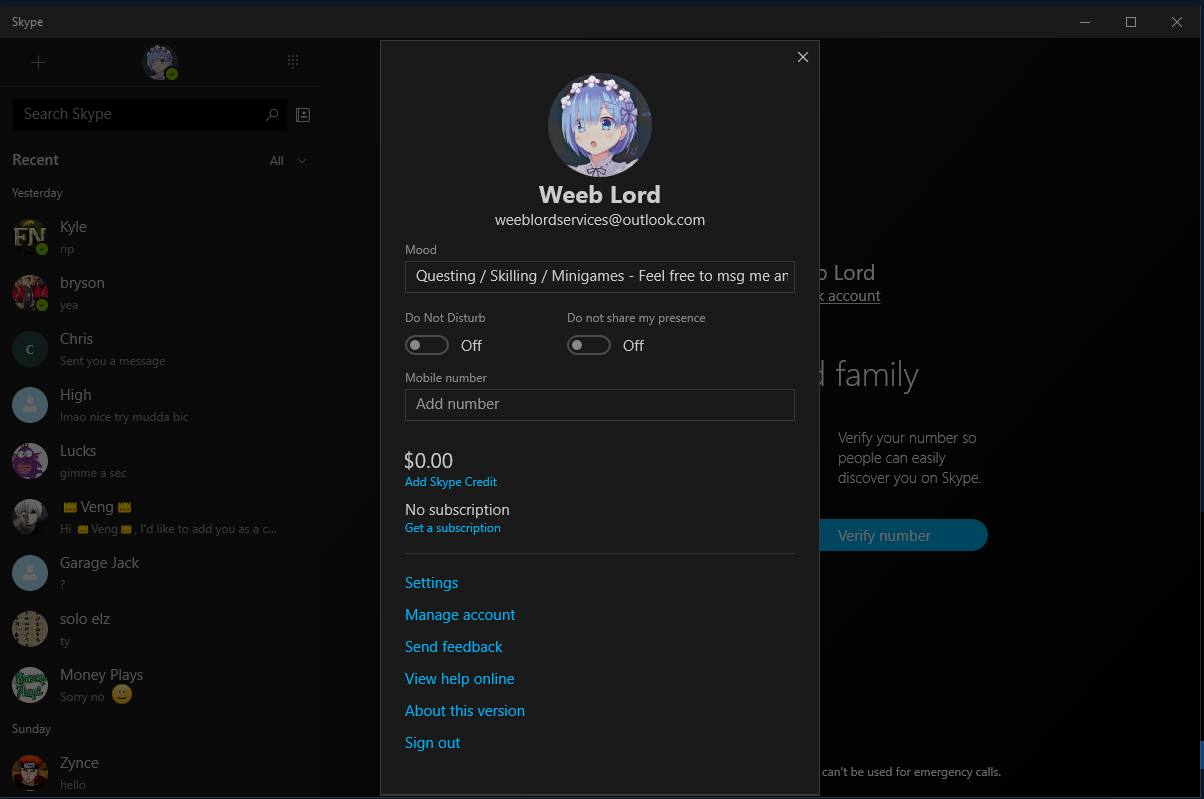Open the contacts book icon

(304, 115)
